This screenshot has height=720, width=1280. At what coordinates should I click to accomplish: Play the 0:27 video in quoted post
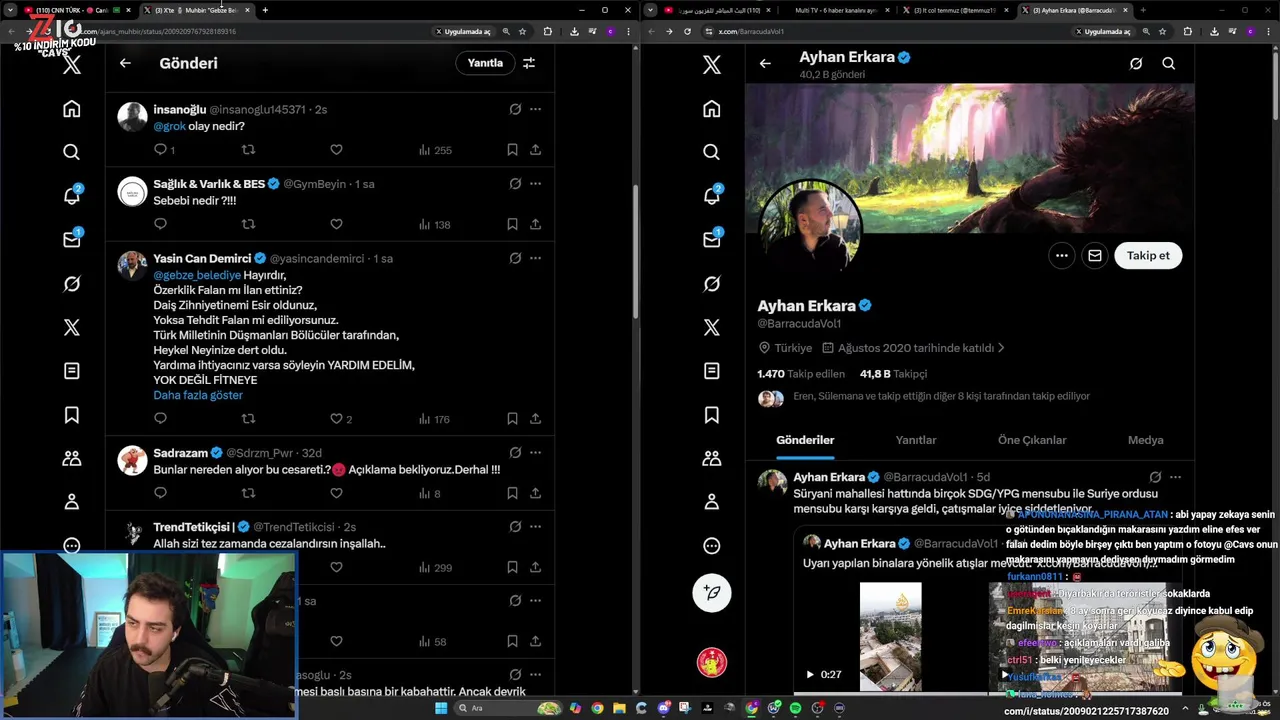click(810, 674)
